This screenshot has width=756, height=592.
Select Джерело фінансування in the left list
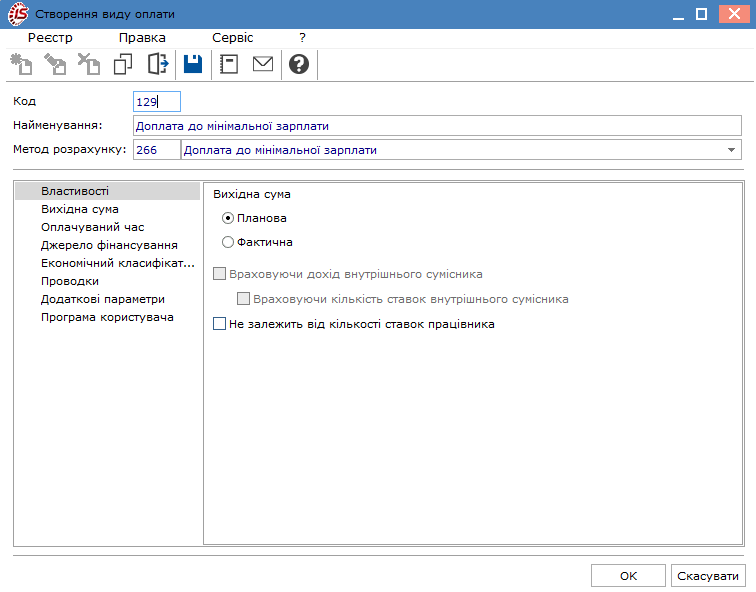tap(108, 245)
